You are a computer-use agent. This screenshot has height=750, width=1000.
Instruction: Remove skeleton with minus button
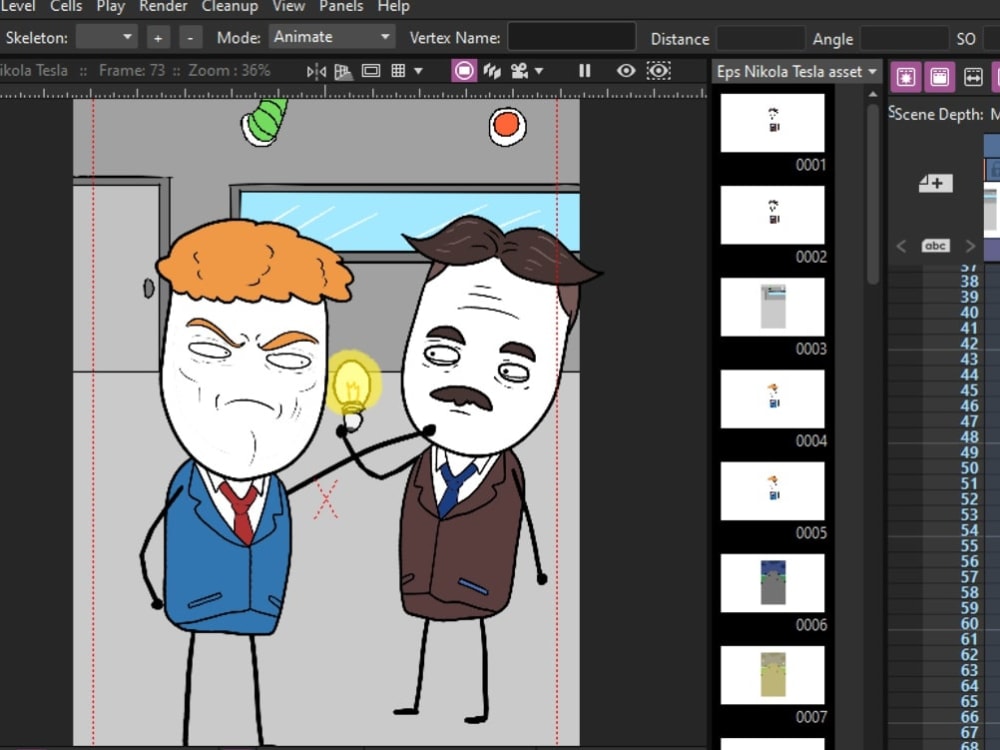190,38
